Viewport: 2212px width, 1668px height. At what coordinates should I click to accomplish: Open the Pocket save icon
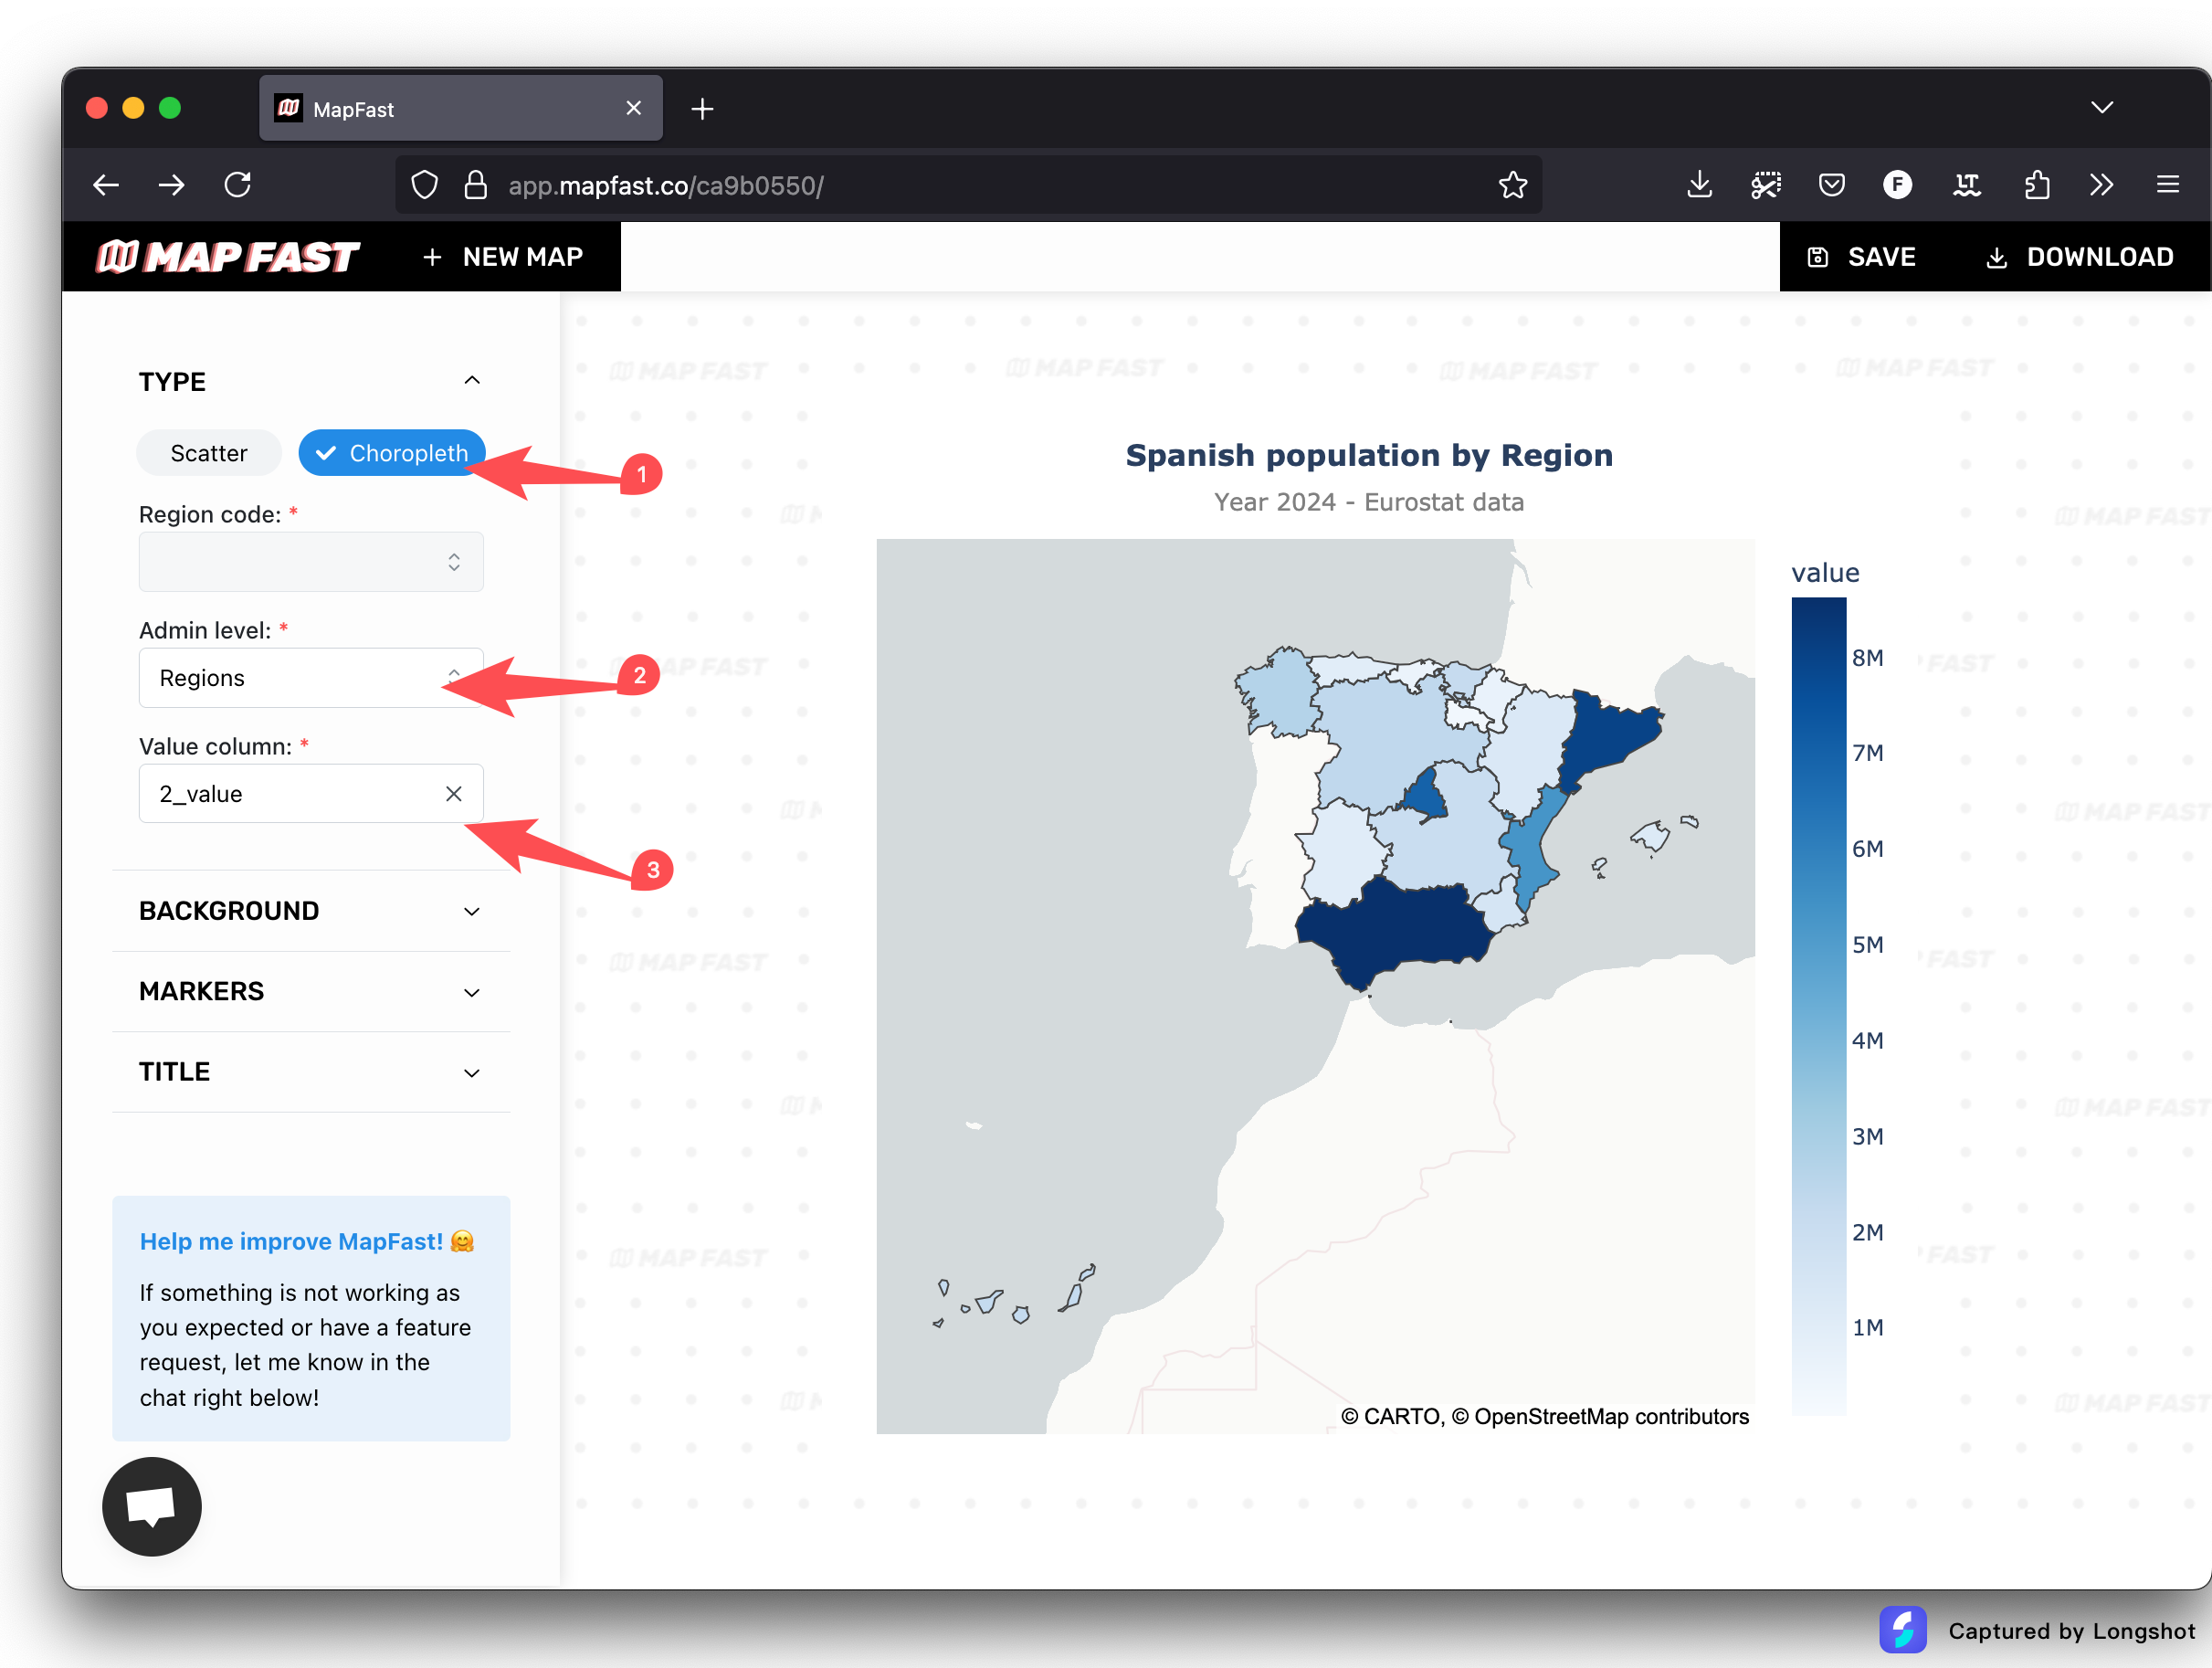[x=1831, y=185]
